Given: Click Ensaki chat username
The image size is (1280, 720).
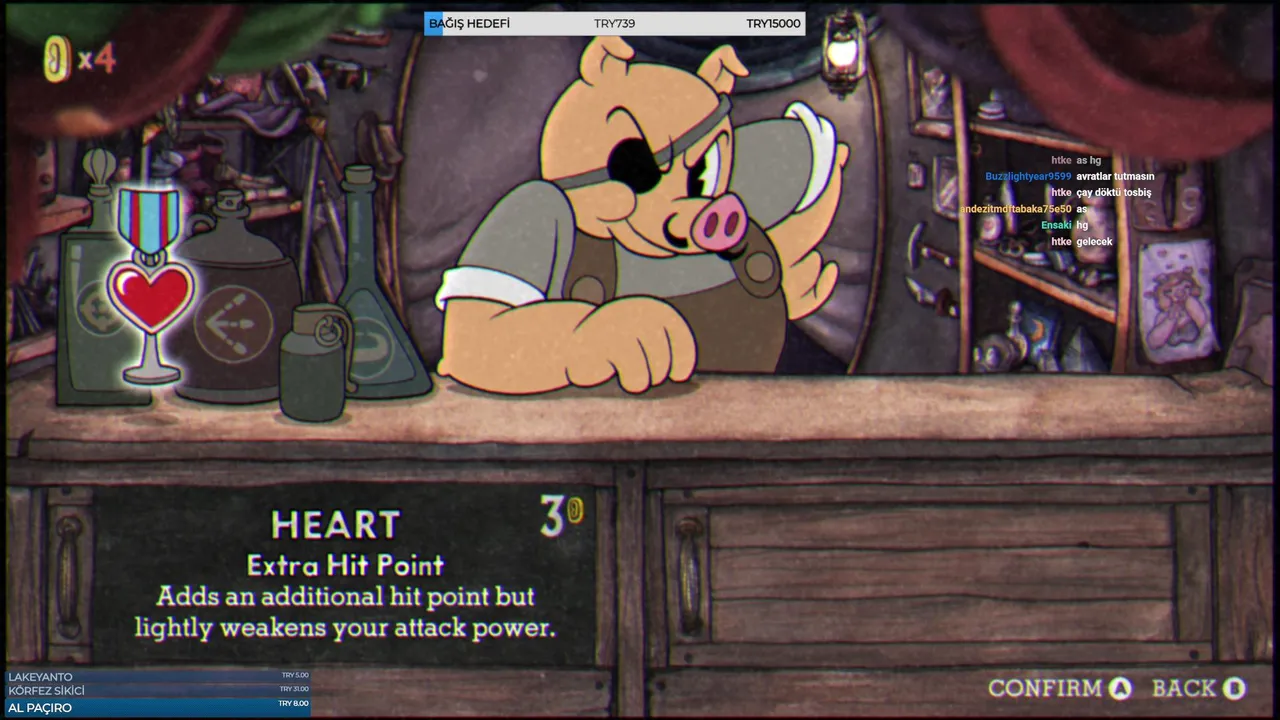Looking at the screenshot, I should [x=1056, y=225].
